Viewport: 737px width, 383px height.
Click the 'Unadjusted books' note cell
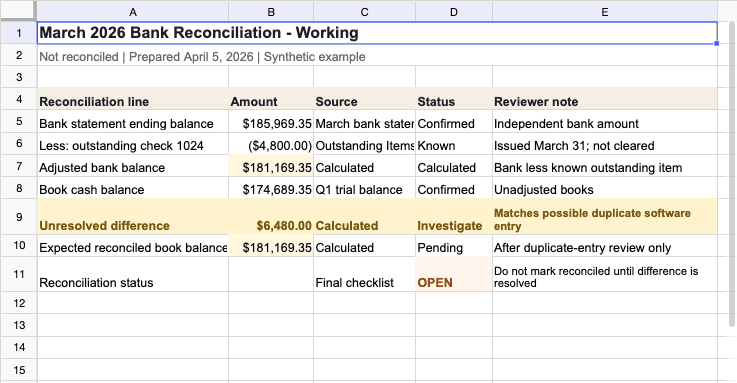point(605,188)
